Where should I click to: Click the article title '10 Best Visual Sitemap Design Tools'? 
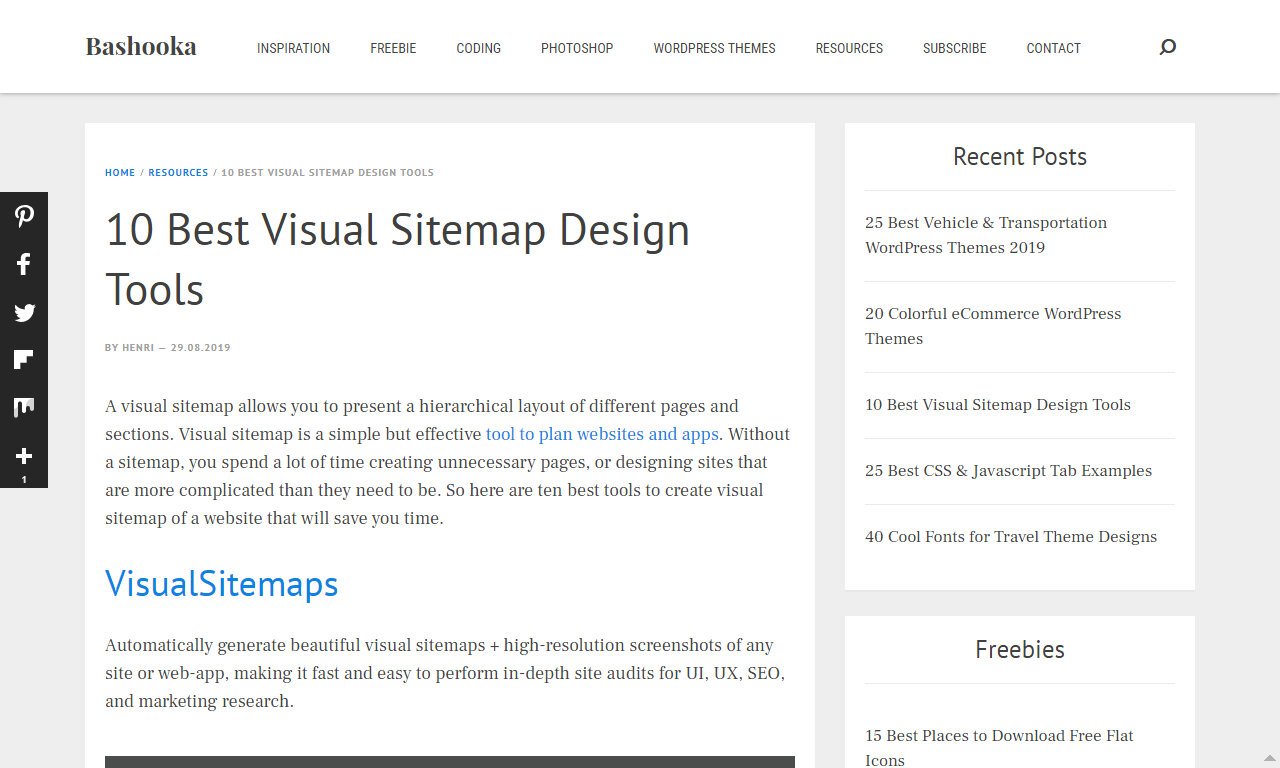[x=398, y=260]
